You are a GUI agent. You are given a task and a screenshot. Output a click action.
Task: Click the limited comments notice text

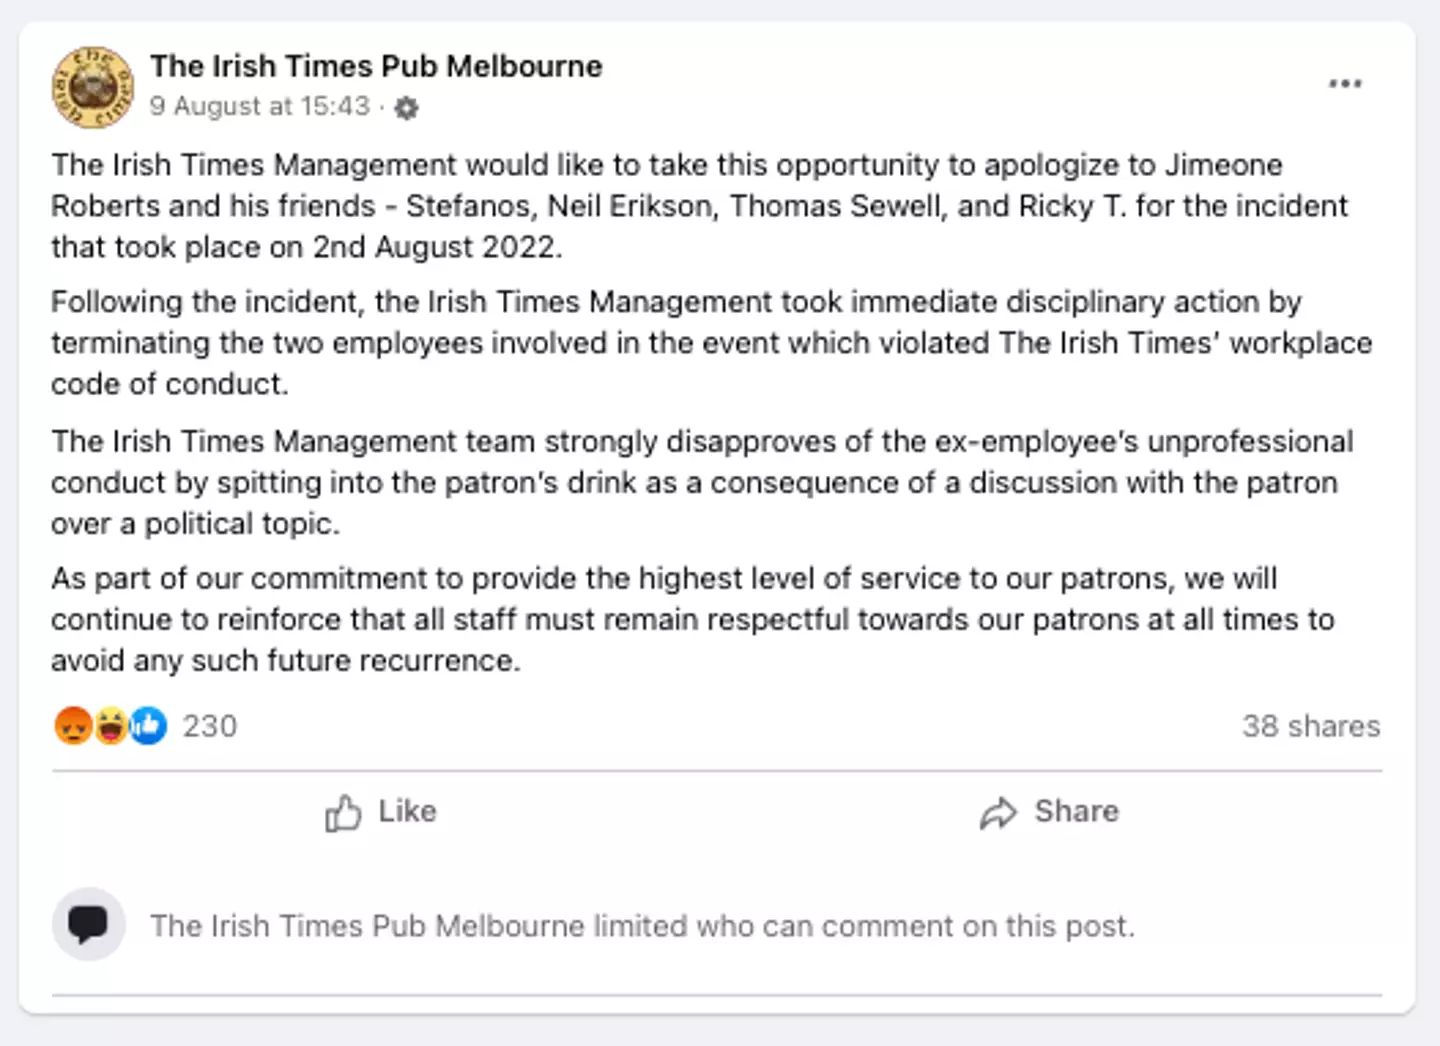(x=642, y=926)
